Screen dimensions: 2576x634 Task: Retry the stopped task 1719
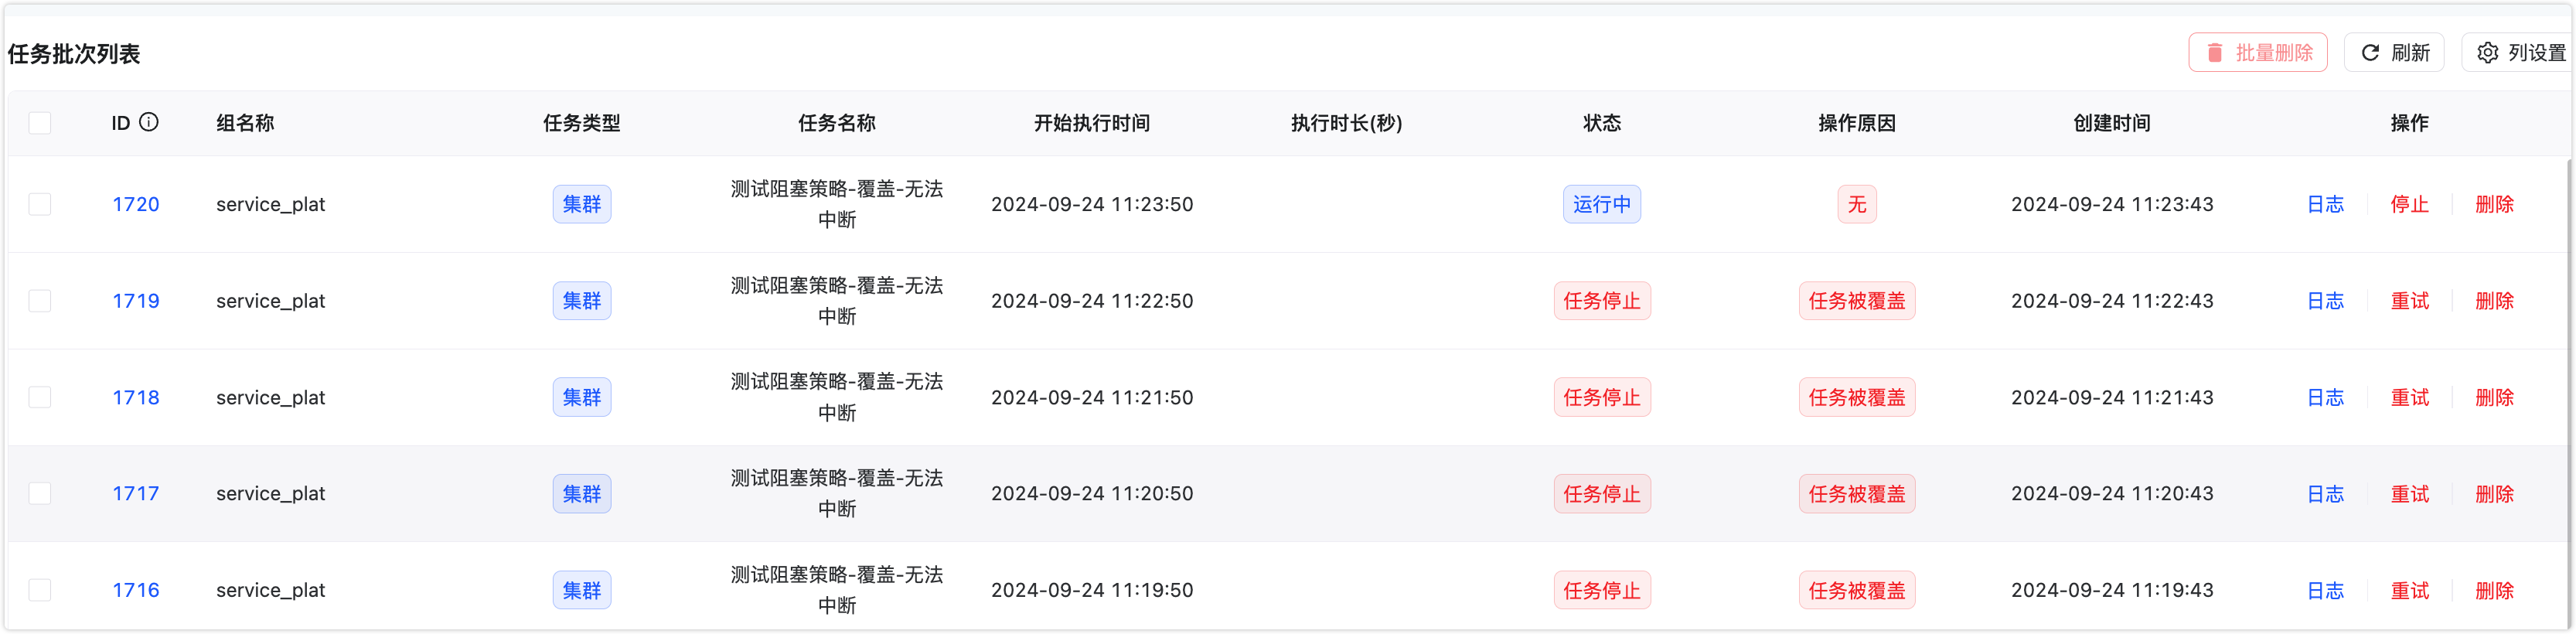[x=2409, y=301]
